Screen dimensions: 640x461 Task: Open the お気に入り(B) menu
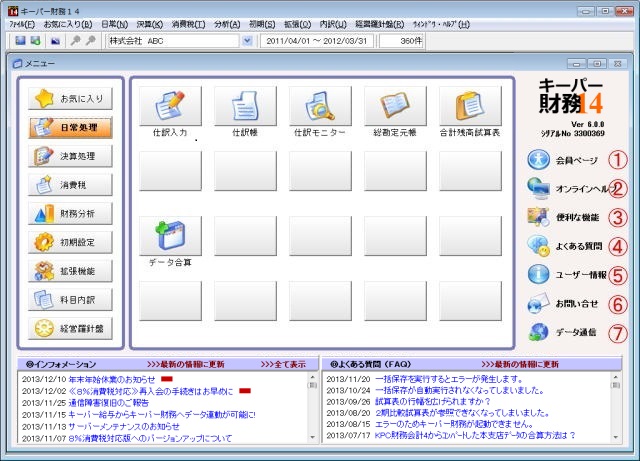click(68, 24)
